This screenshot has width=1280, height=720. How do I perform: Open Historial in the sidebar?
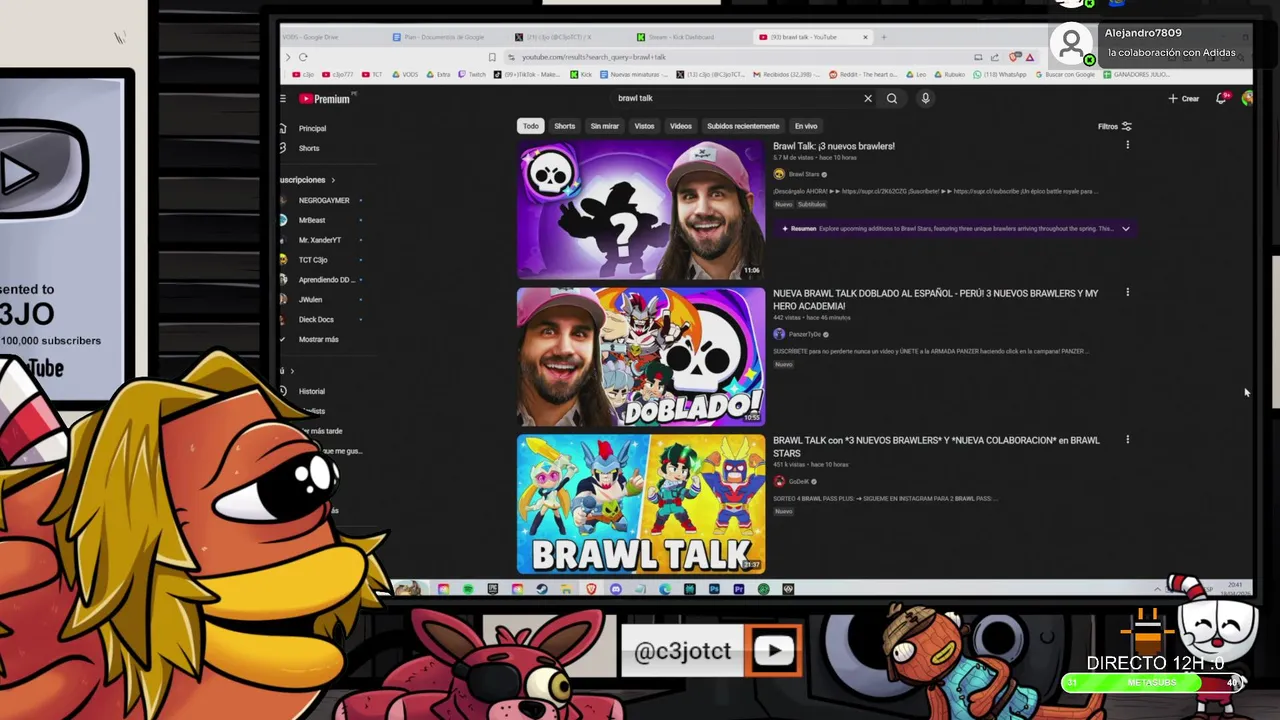[311, 391]
